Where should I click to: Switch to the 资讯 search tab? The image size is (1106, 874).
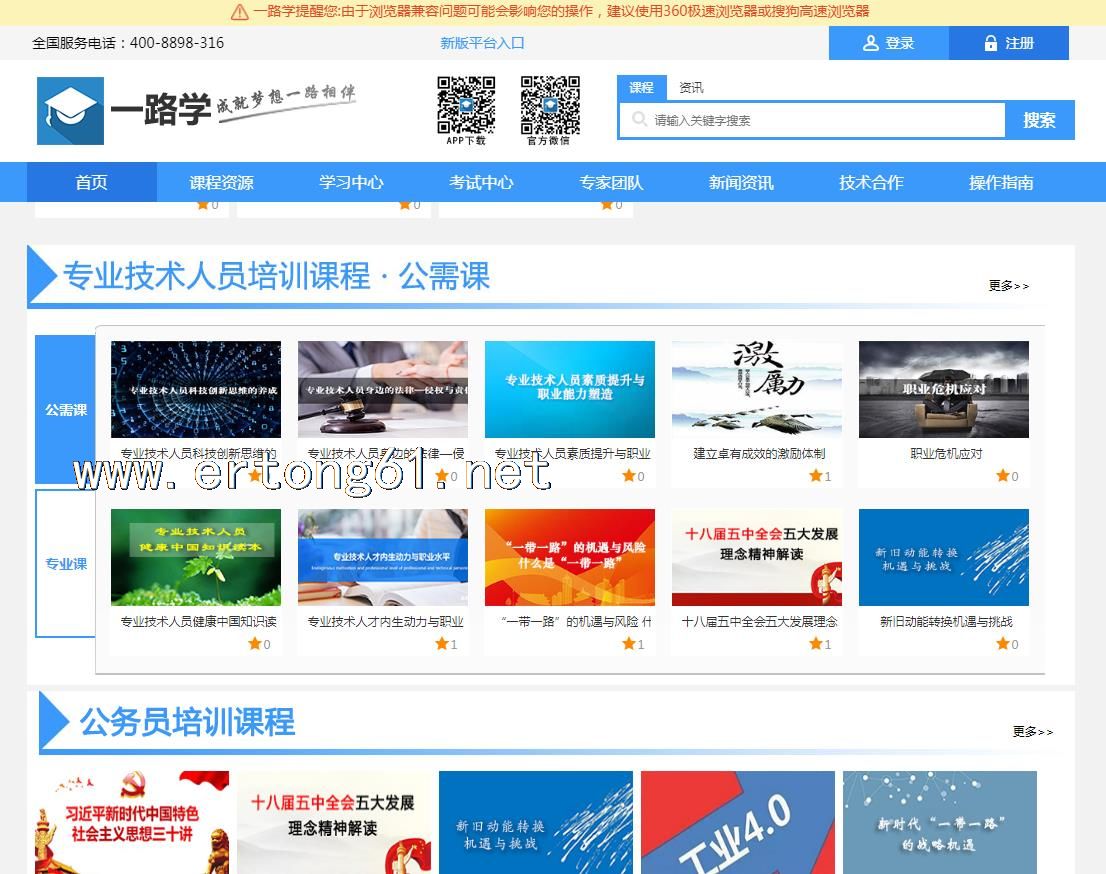coord(691,88)
